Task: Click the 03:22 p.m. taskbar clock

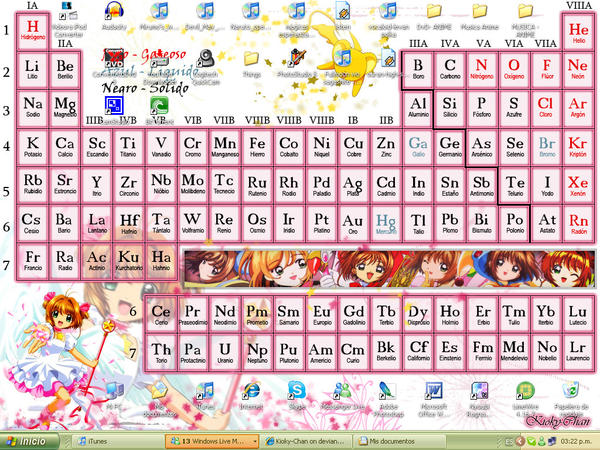Action: click(577, 442)
